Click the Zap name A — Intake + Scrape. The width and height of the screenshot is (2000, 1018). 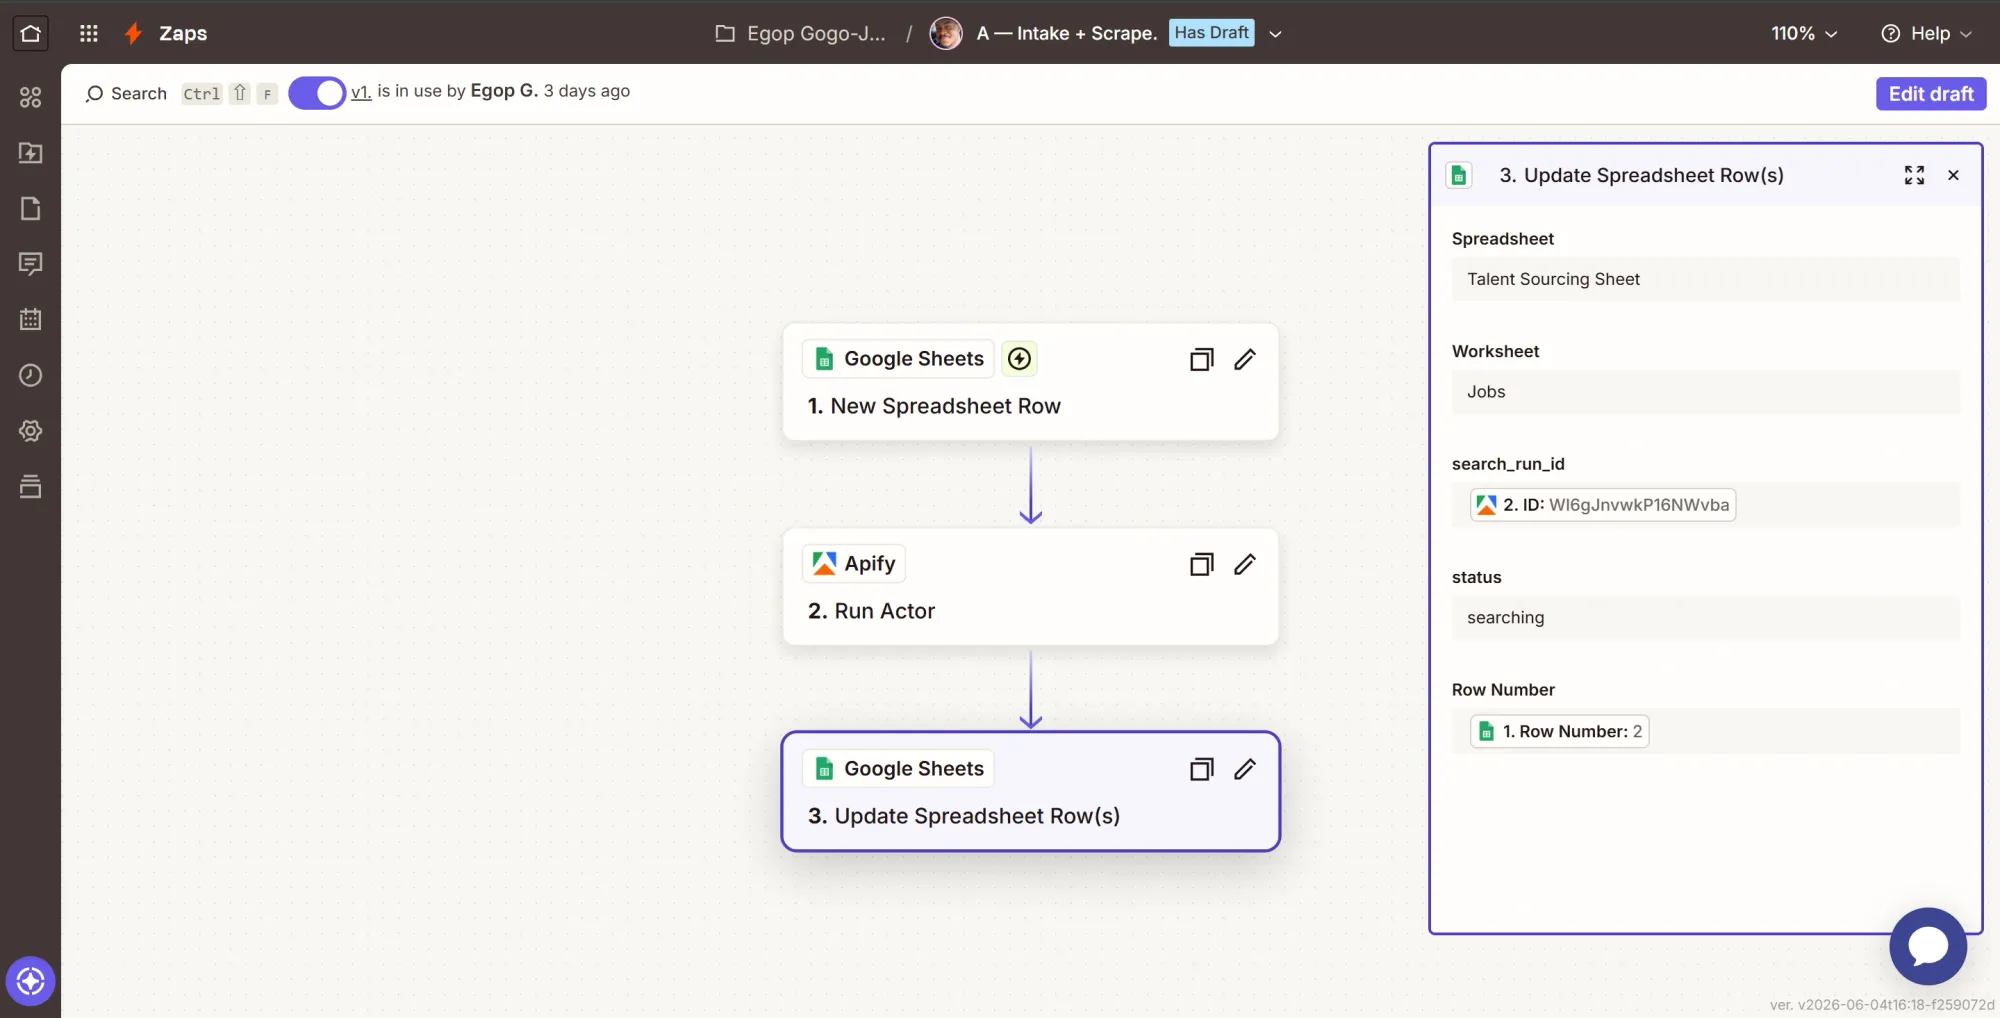click(x=1066, y=34)
